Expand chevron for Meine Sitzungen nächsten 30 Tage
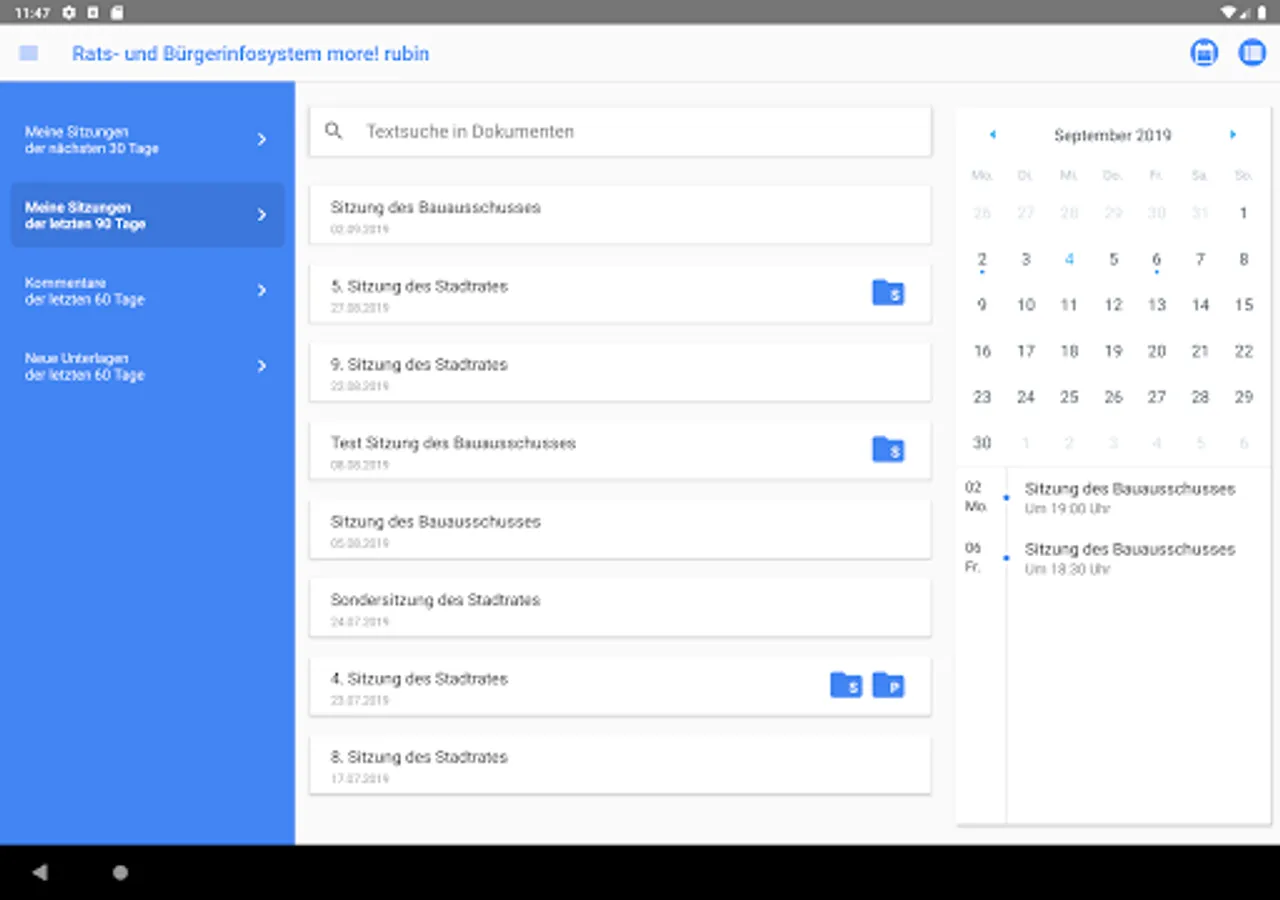 [262, 140]
